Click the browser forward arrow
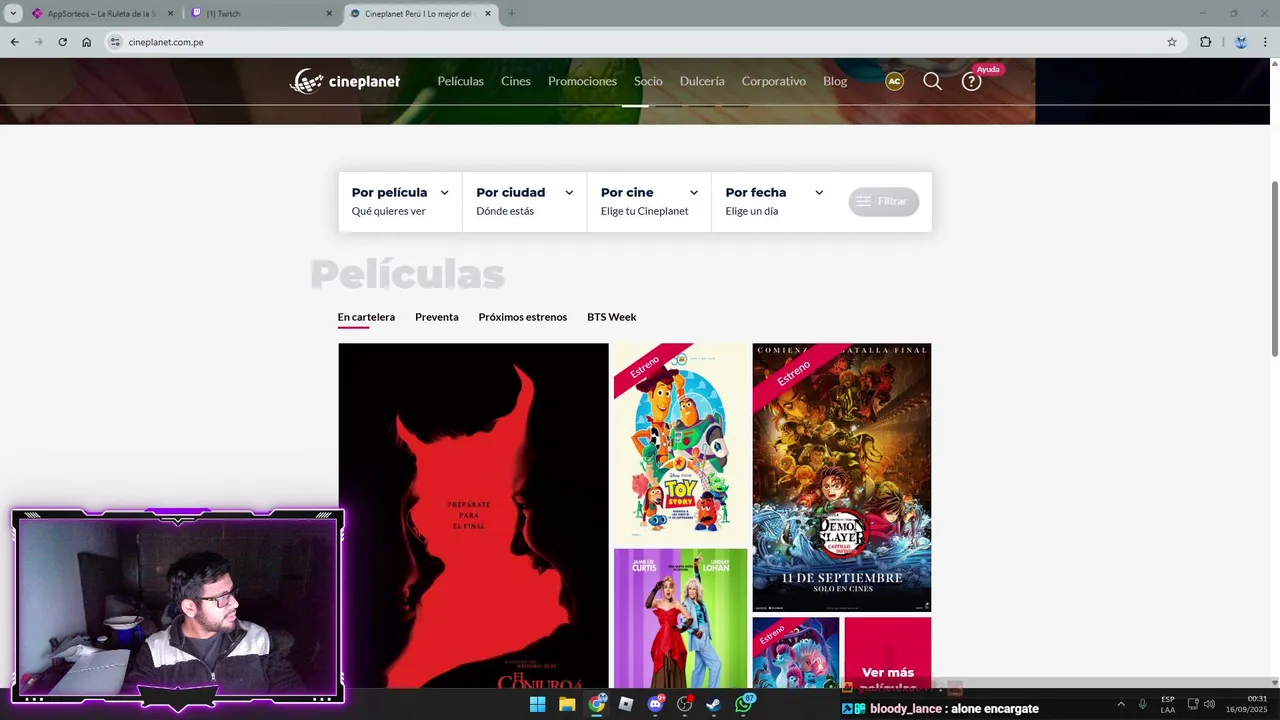Screen dimensions: 1280x720 click(38, 42)
